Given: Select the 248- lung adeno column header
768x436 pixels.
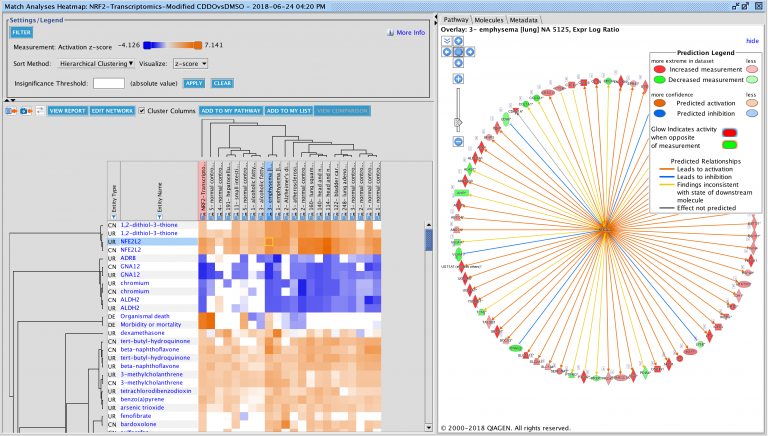Looking at the screenshot, I should click(x=344, y=191).
